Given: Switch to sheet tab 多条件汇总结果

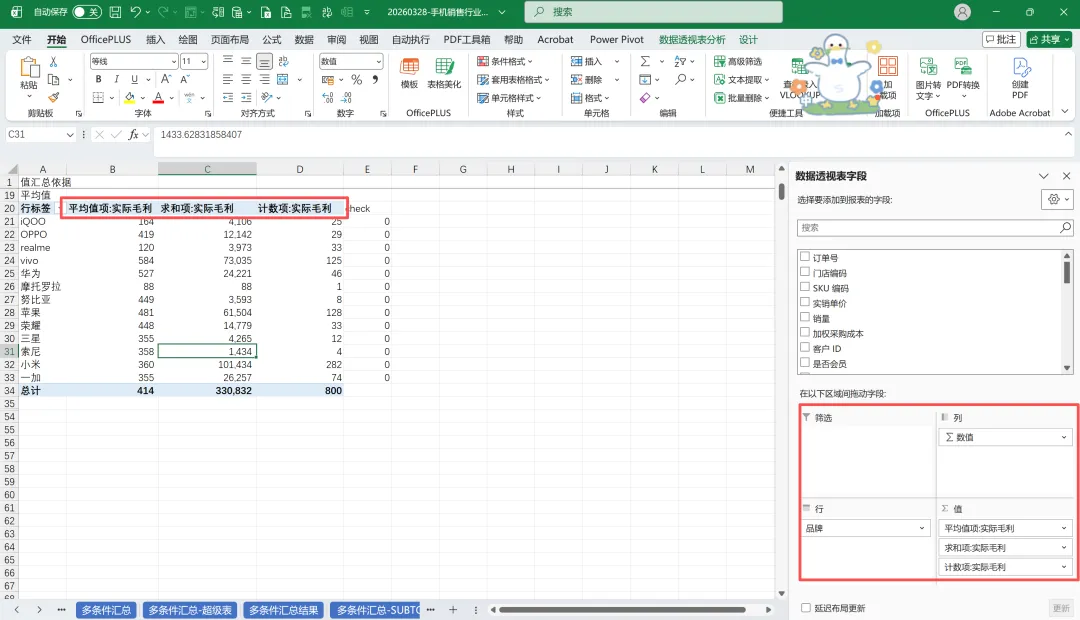Looking at the screenshot, I should (x=283, y=610).
